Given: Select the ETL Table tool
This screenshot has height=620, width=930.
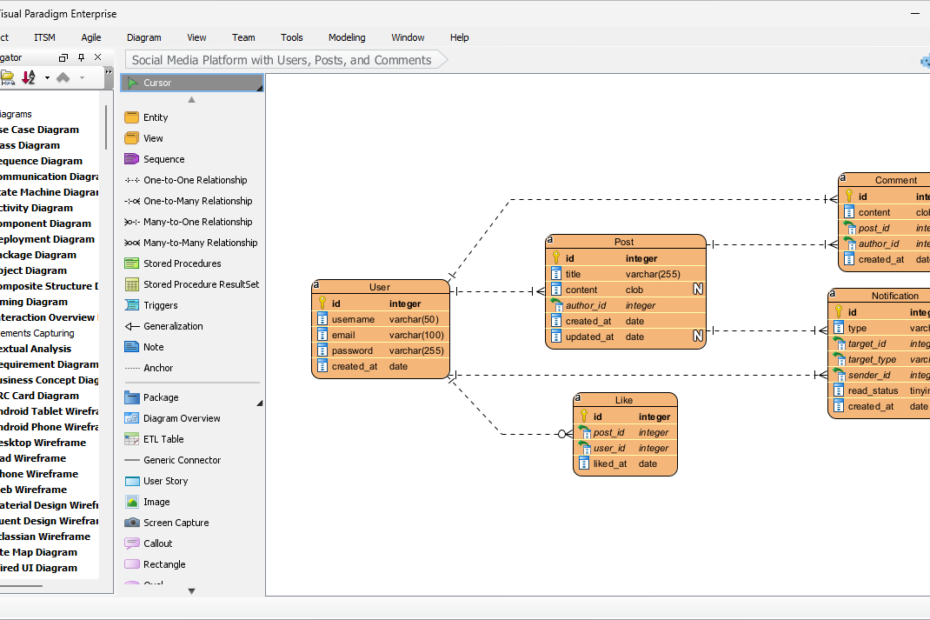Looking at the screenshot, I should (x=163, y=439).
